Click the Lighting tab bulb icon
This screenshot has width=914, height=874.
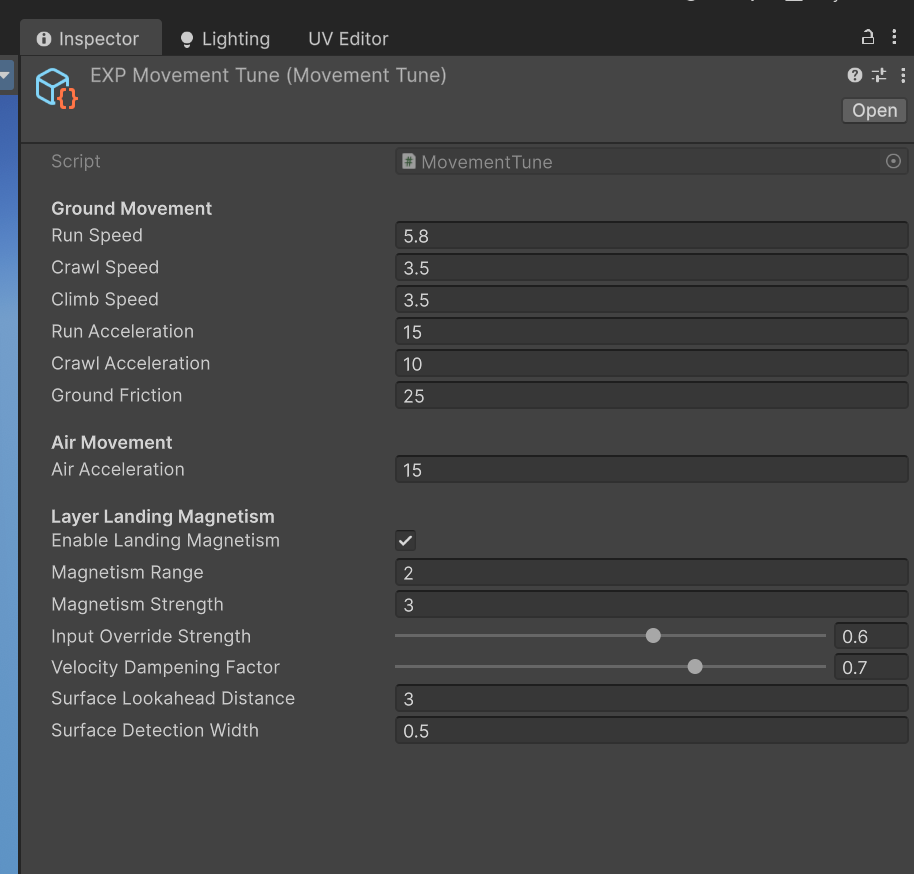[187, 39]
